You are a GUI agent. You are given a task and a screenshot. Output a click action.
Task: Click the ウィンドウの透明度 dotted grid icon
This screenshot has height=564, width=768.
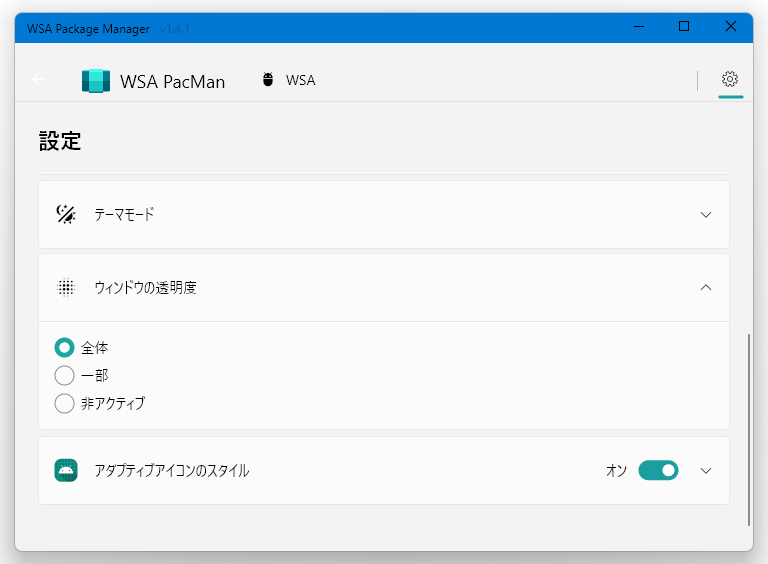click(x=66, y=287)
